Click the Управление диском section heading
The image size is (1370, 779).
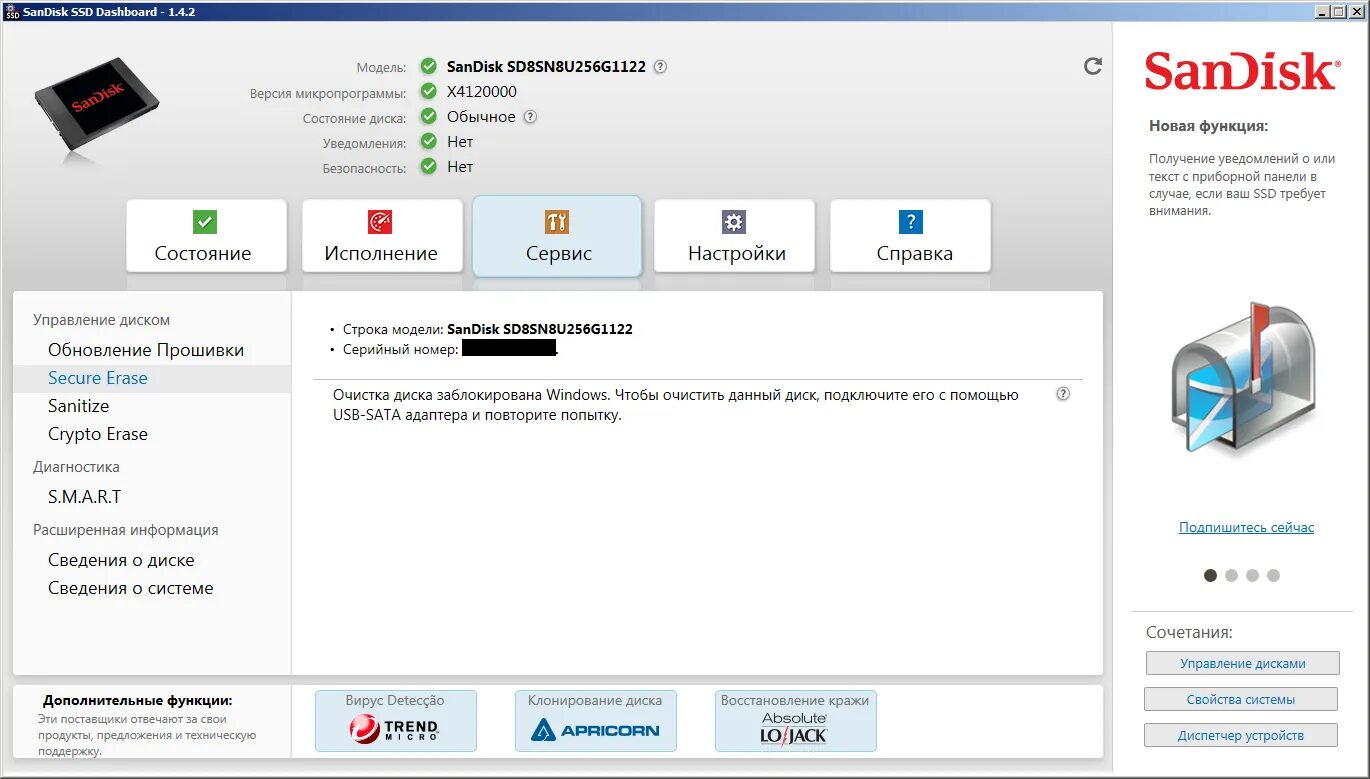[102, 320]
